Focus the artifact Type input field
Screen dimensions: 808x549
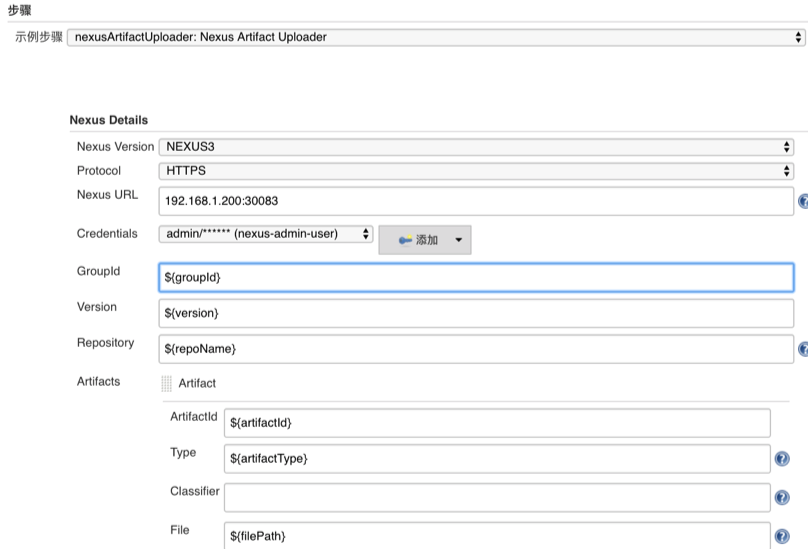497,459
